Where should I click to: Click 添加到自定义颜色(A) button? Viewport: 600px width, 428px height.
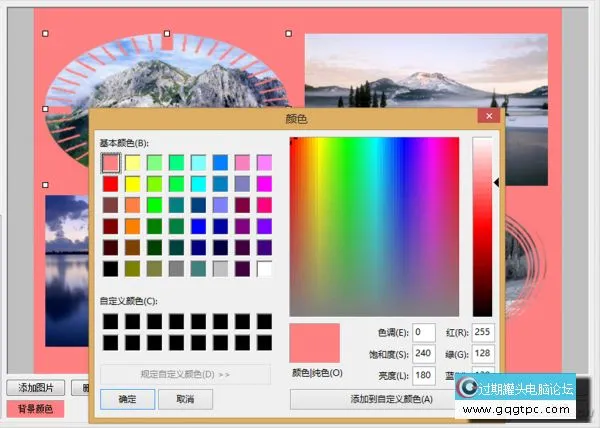[391, 399]
